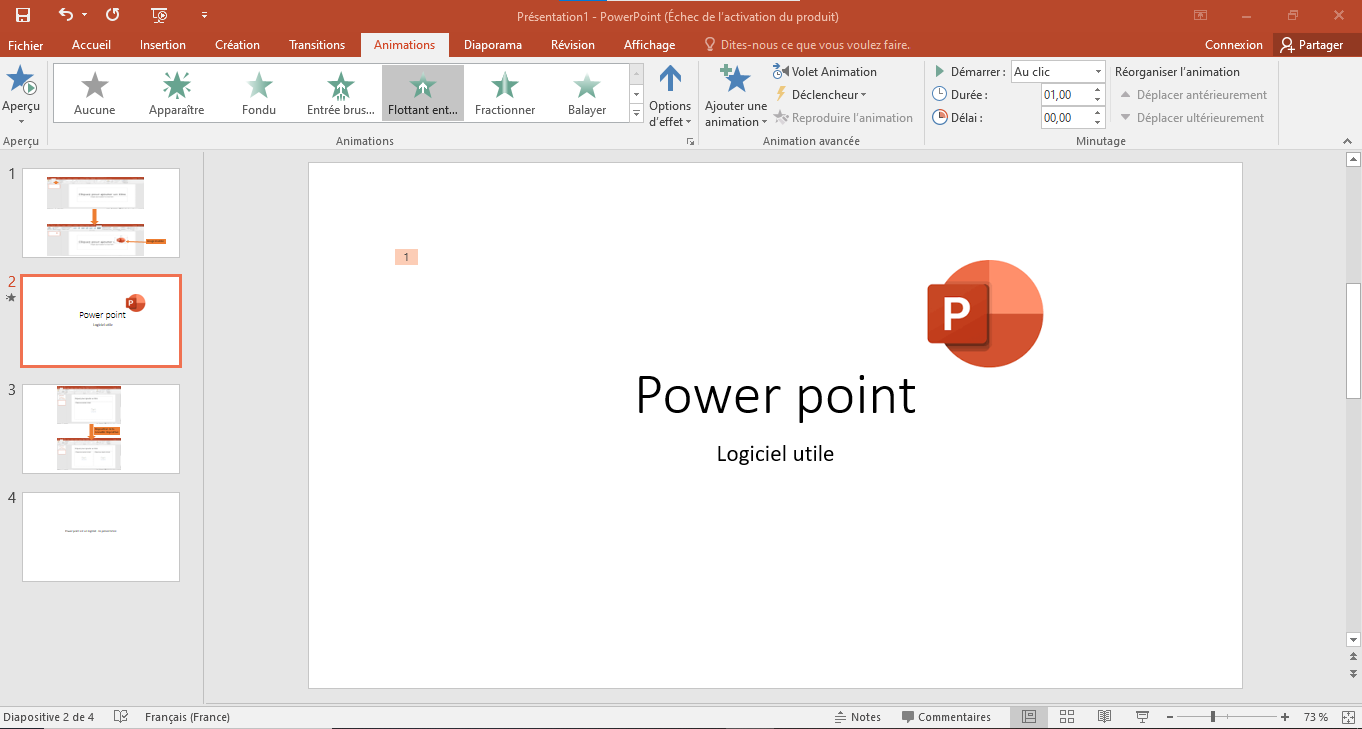Click the Français (France) language indicator
Viewport: 1362px width, 729px height.
[x=187, y=717]
